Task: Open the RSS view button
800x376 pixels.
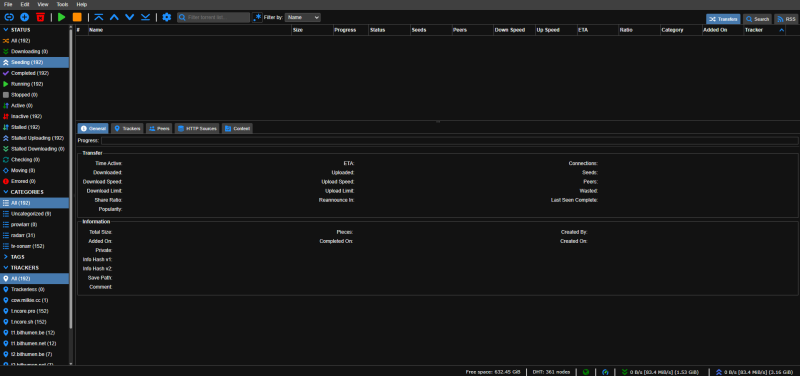Action: pos(786,19)
